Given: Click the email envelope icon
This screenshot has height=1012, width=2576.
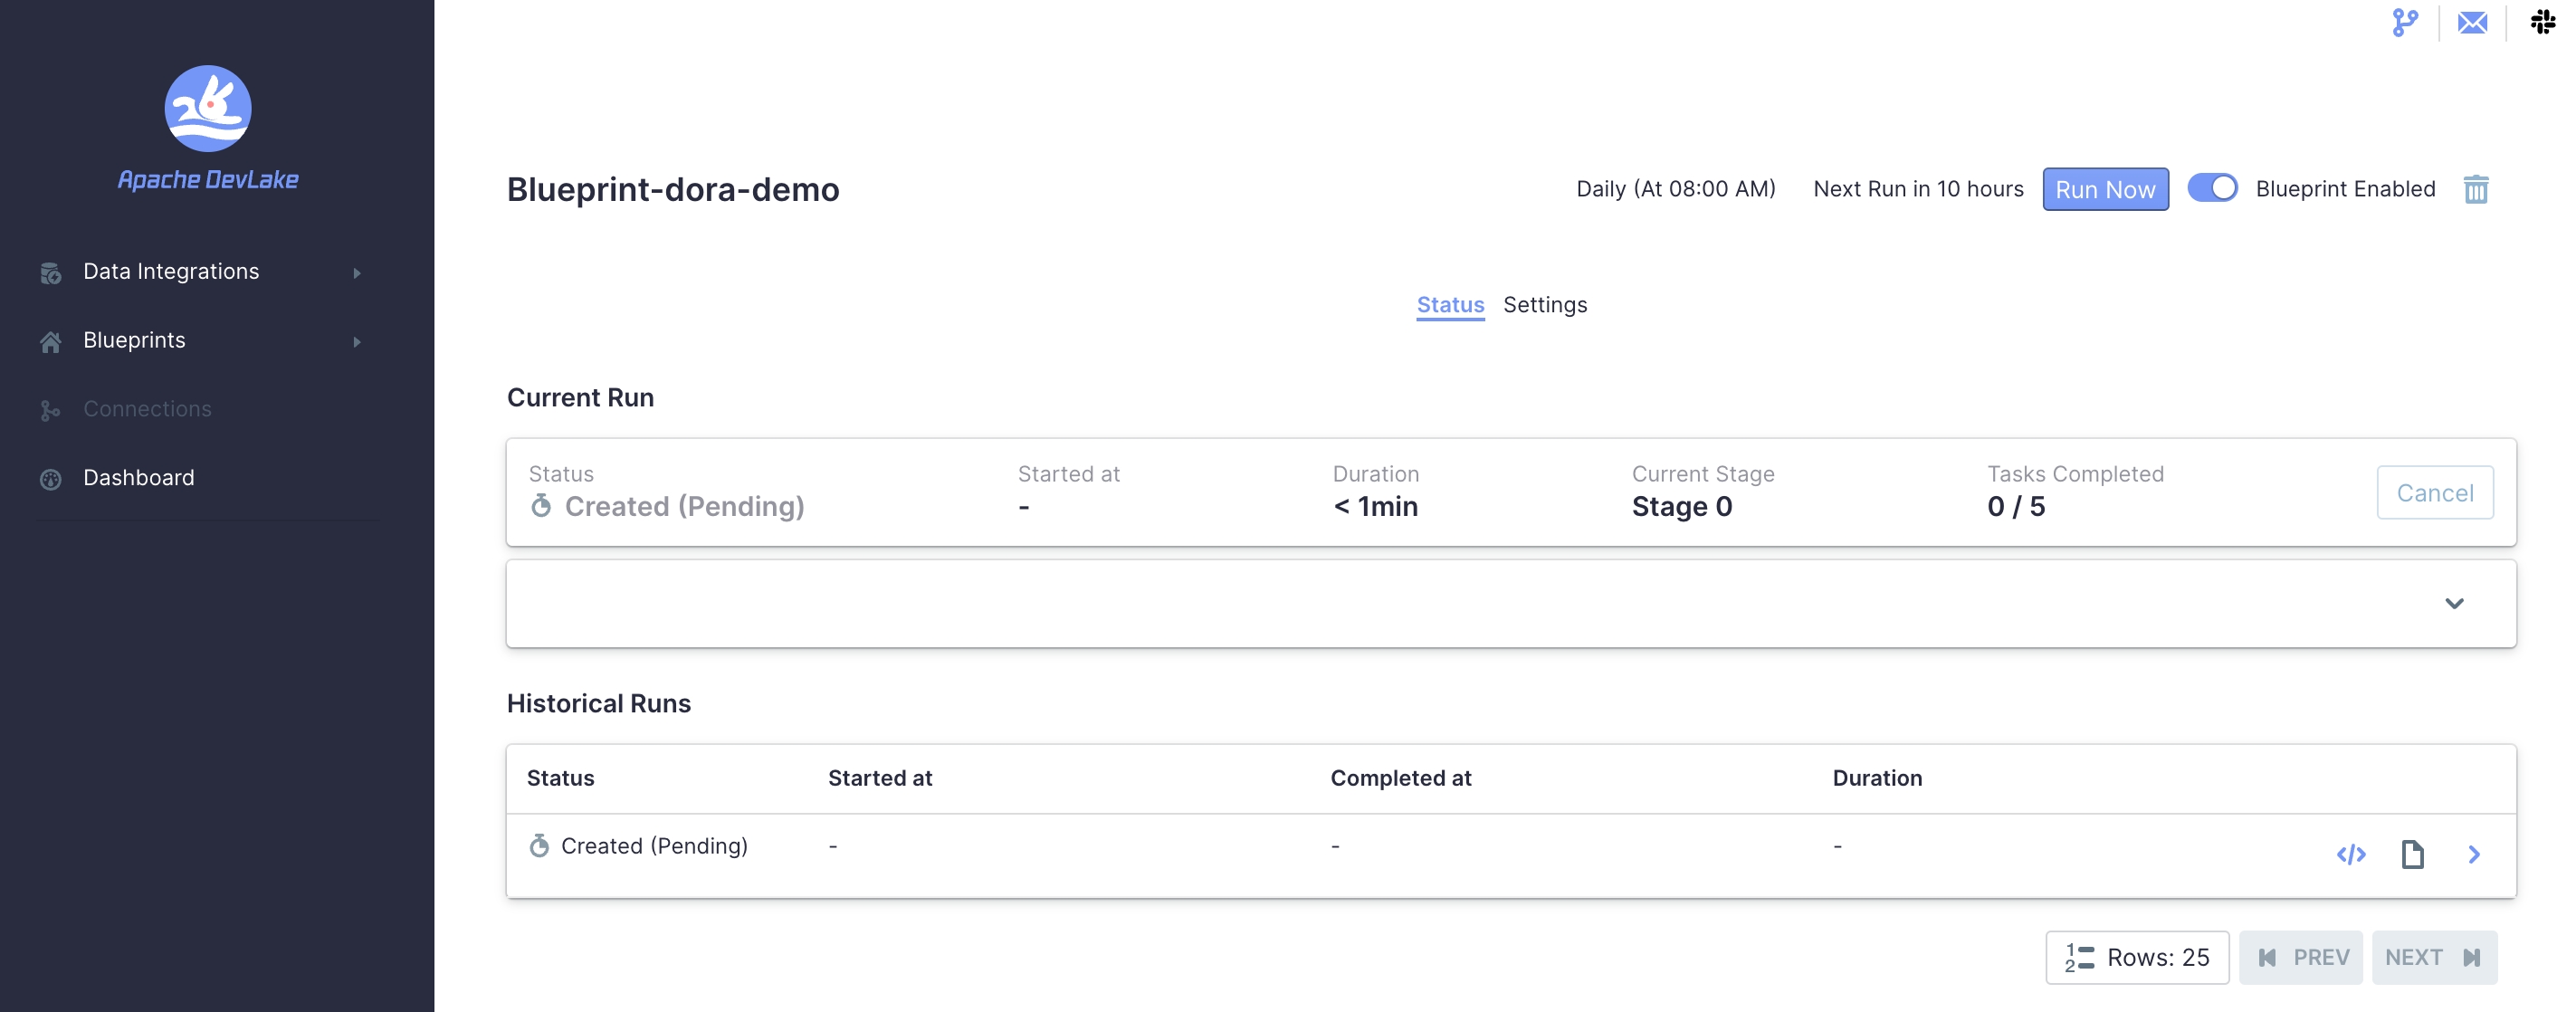Looking at the screenshot, I should 2472,22.
